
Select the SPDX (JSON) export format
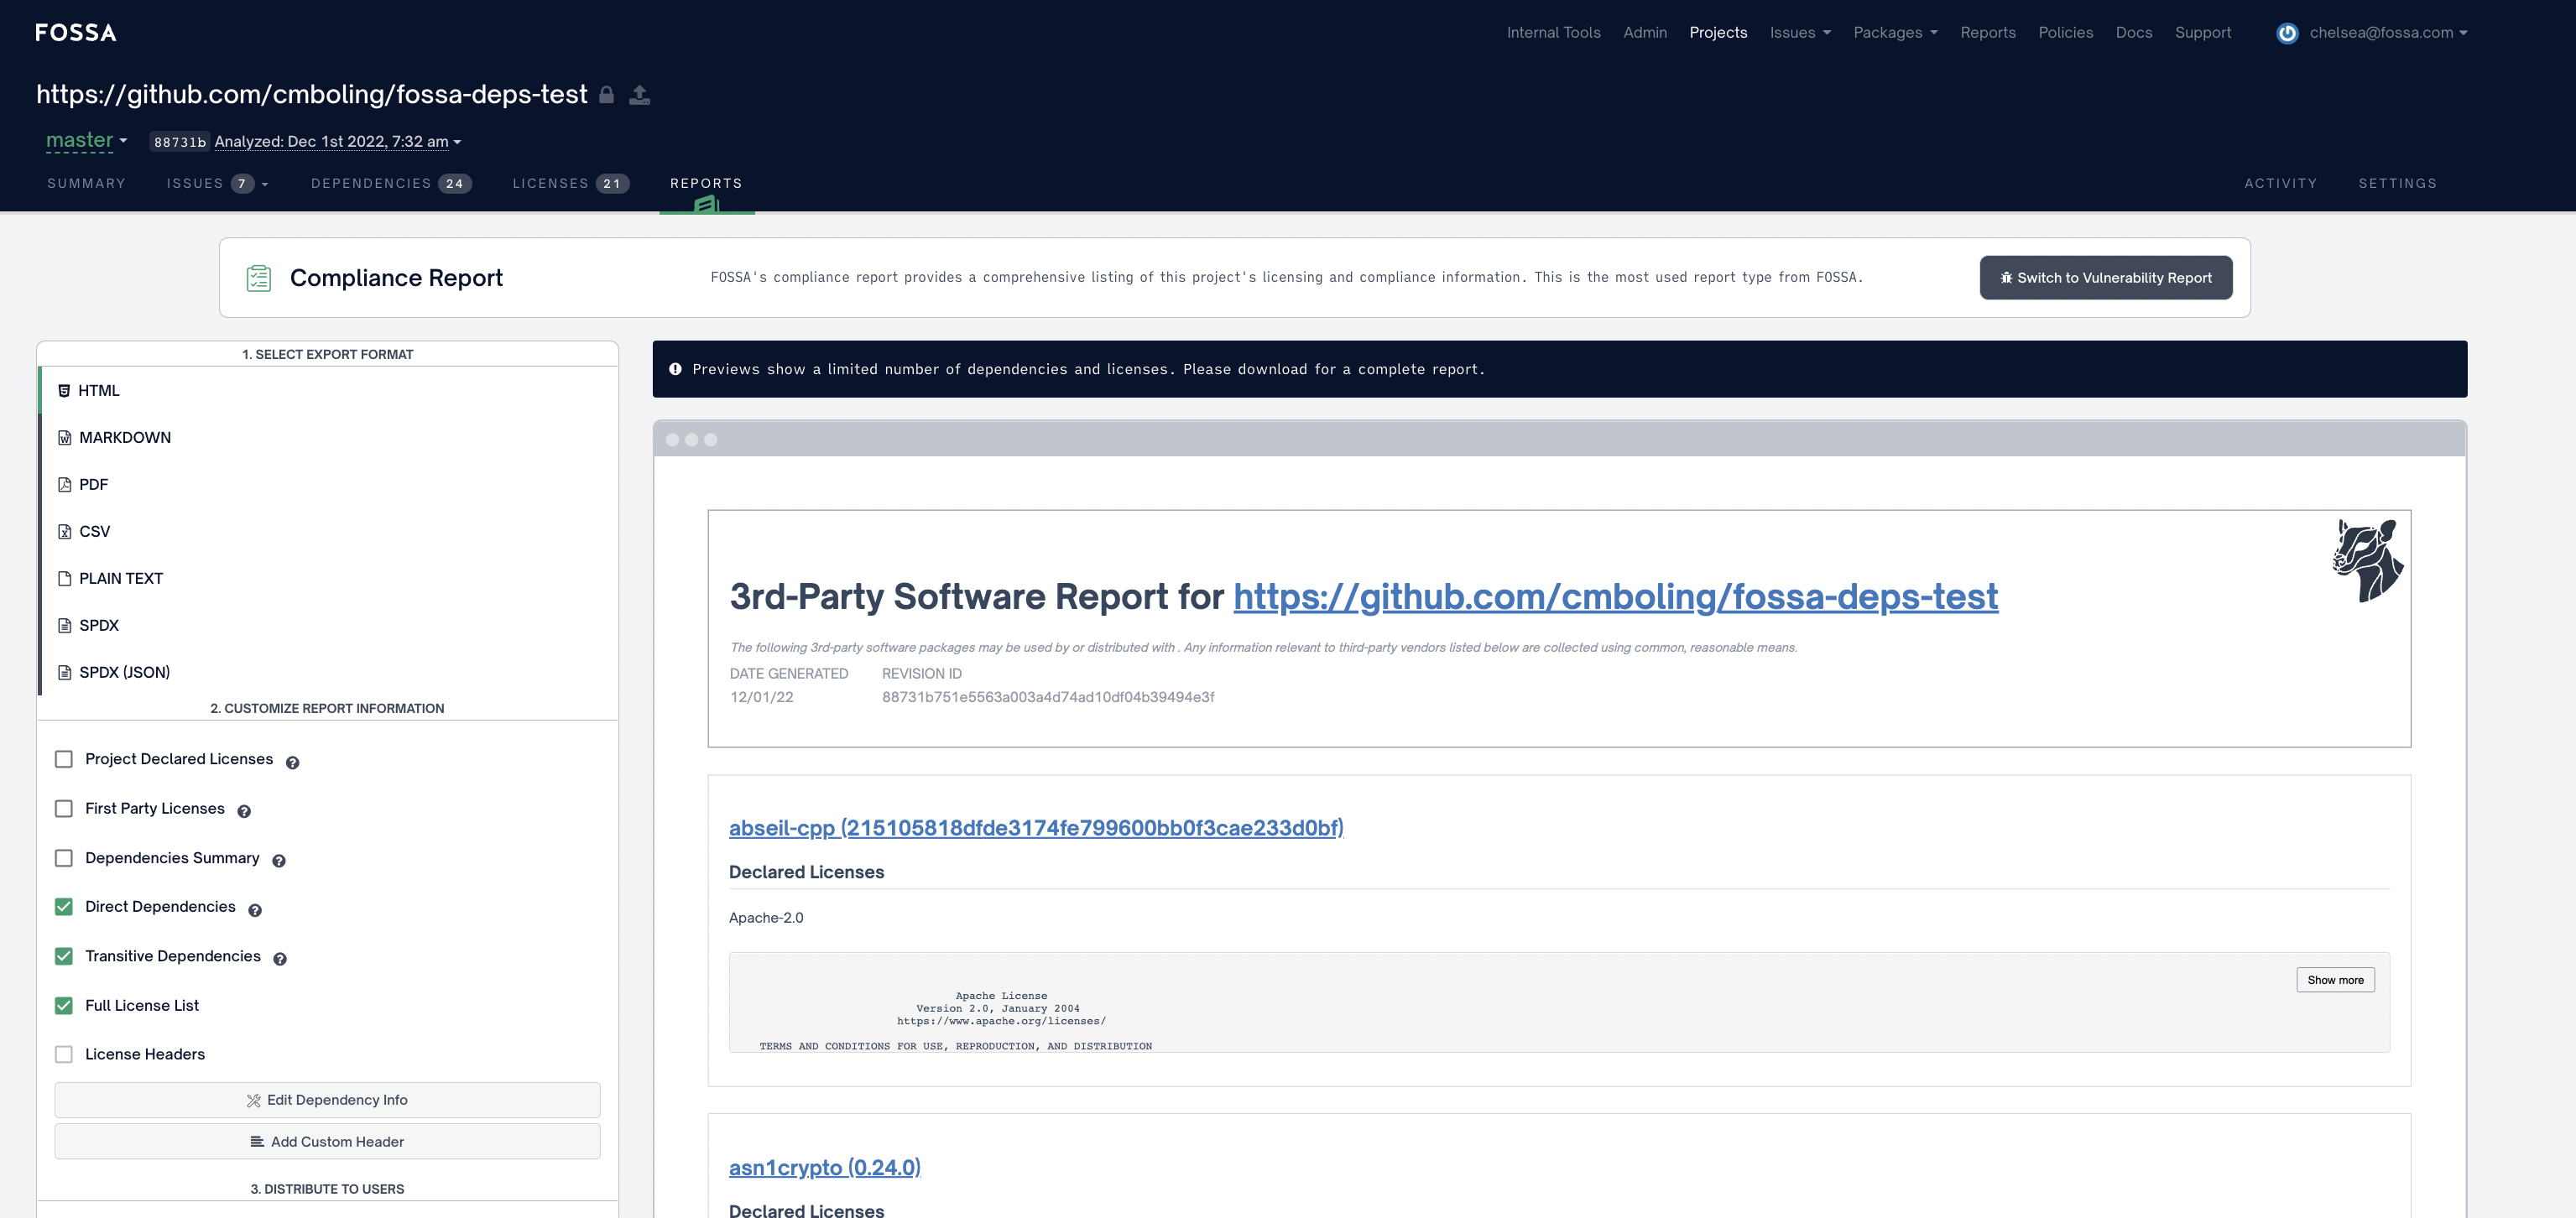(x=329, y=673)
